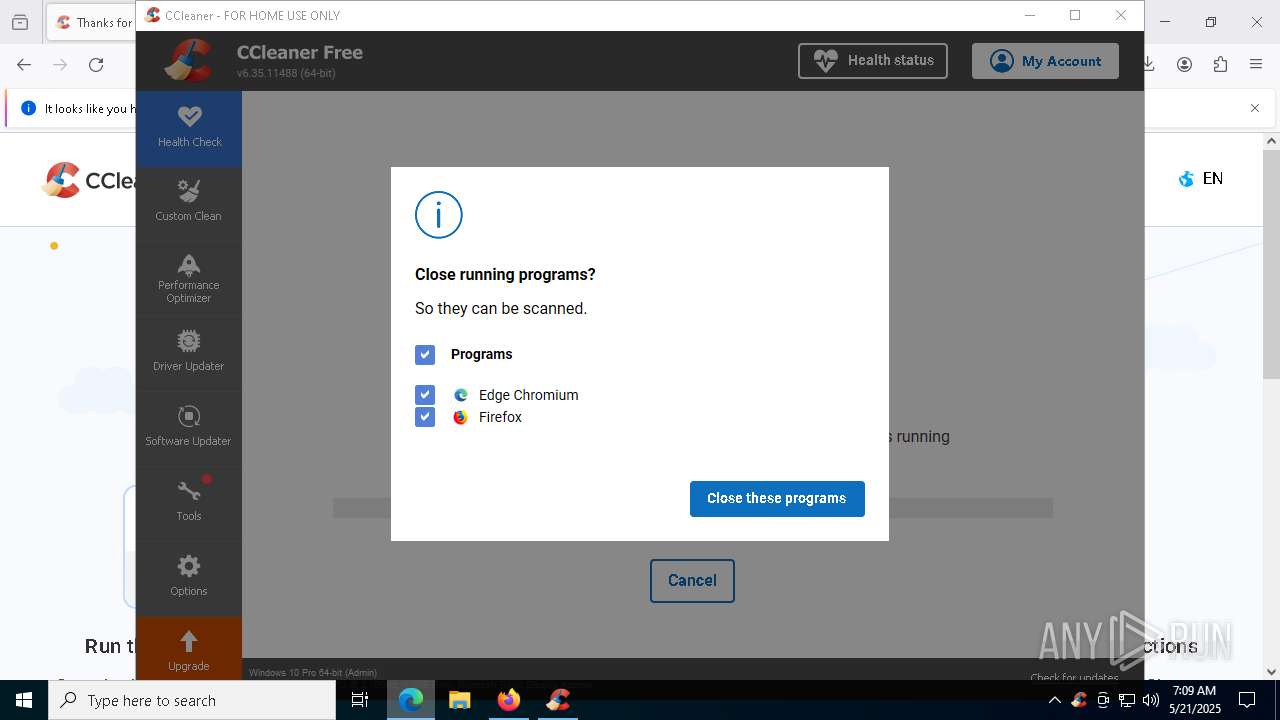1280x720 pixels.
Task: Click the scan progress bar
Action: [x=692, y=508]
